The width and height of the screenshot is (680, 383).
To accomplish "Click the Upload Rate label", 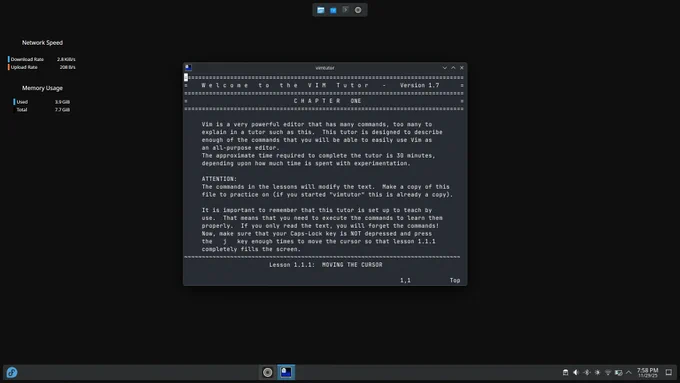I will pyautogui.click(x=24, y=67).
